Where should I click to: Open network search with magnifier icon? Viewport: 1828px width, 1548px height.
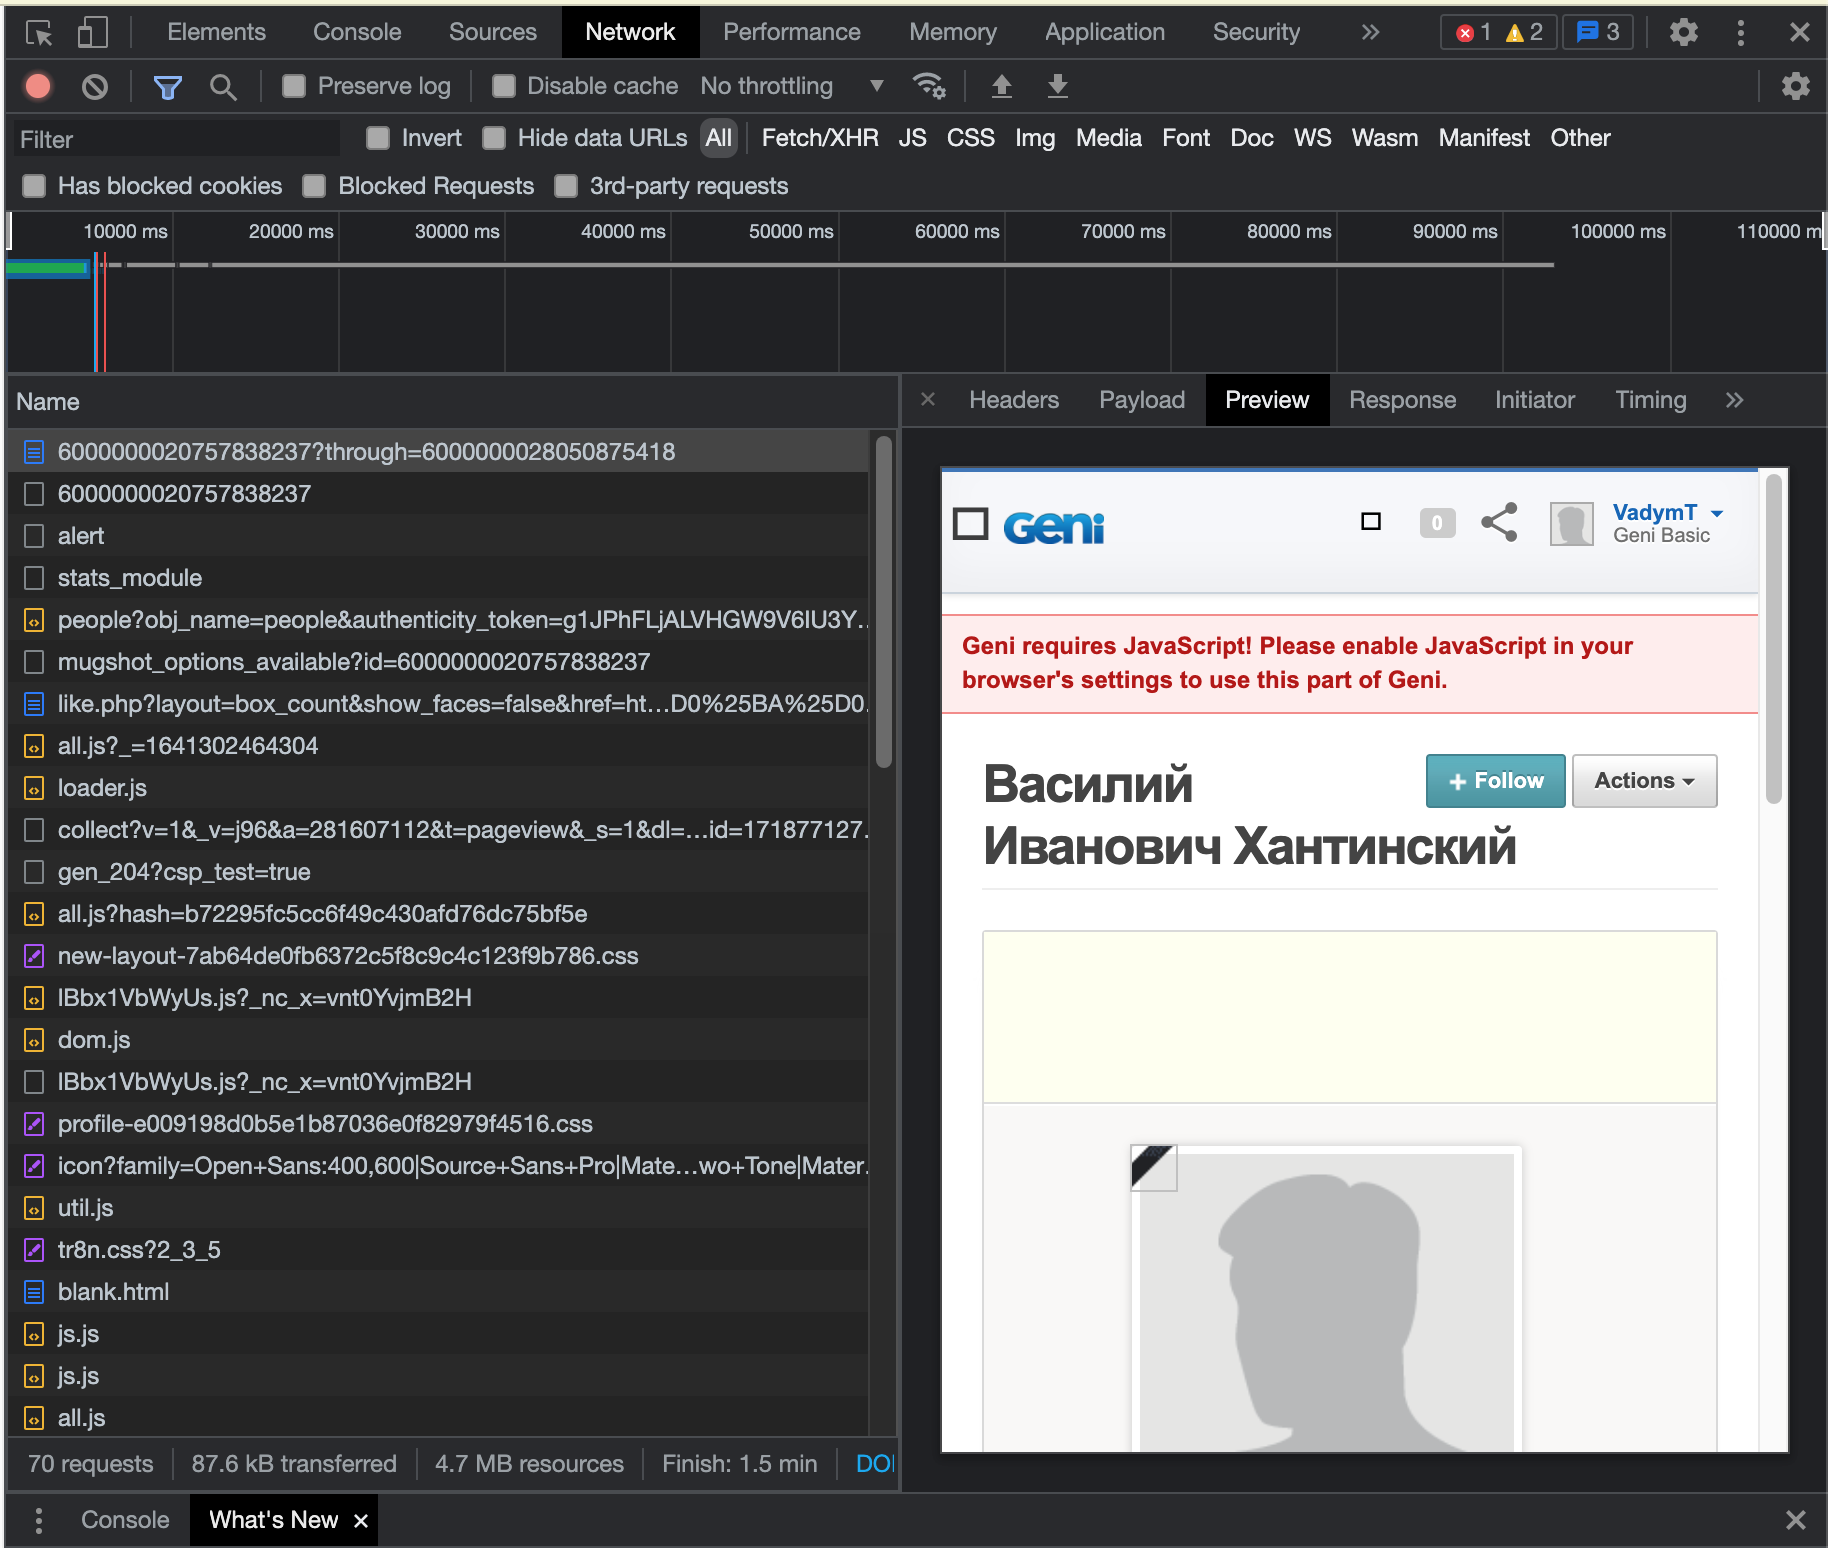pos(223,87)
